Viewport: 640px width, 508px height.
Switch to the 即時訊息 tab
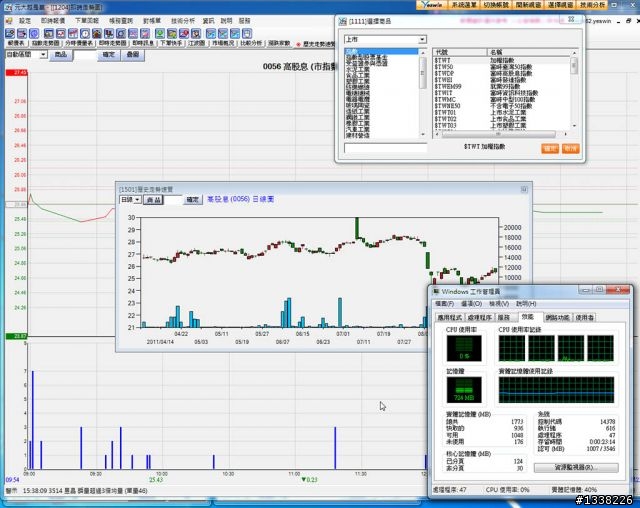[x=143, y=43]
